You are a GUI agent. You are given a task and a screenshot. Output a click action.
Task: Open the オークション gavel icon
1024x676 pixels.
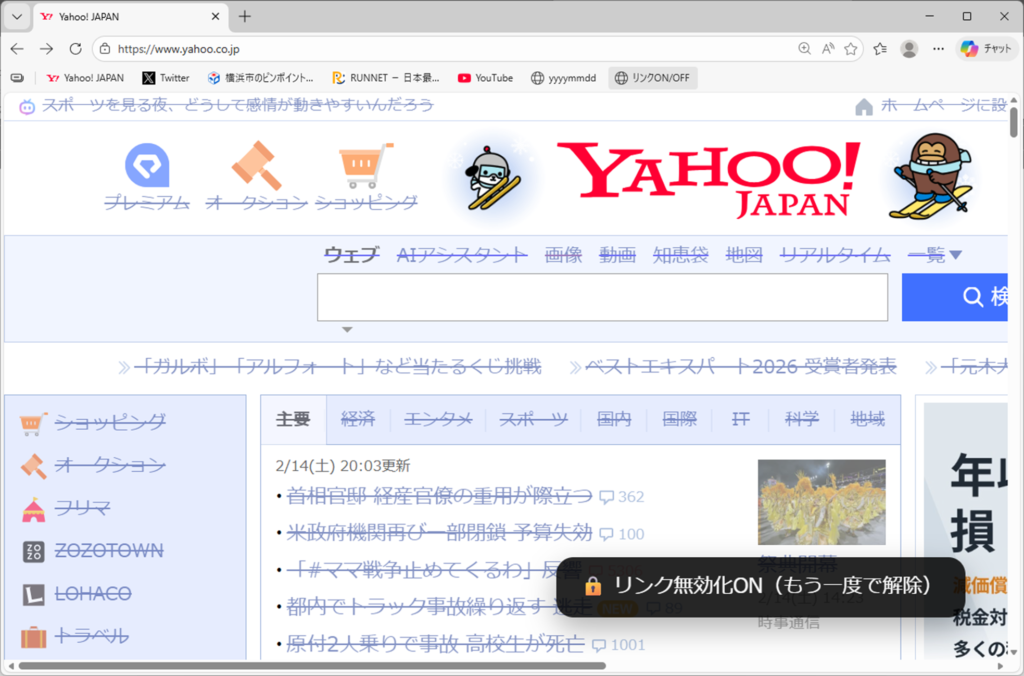point(254,166)
